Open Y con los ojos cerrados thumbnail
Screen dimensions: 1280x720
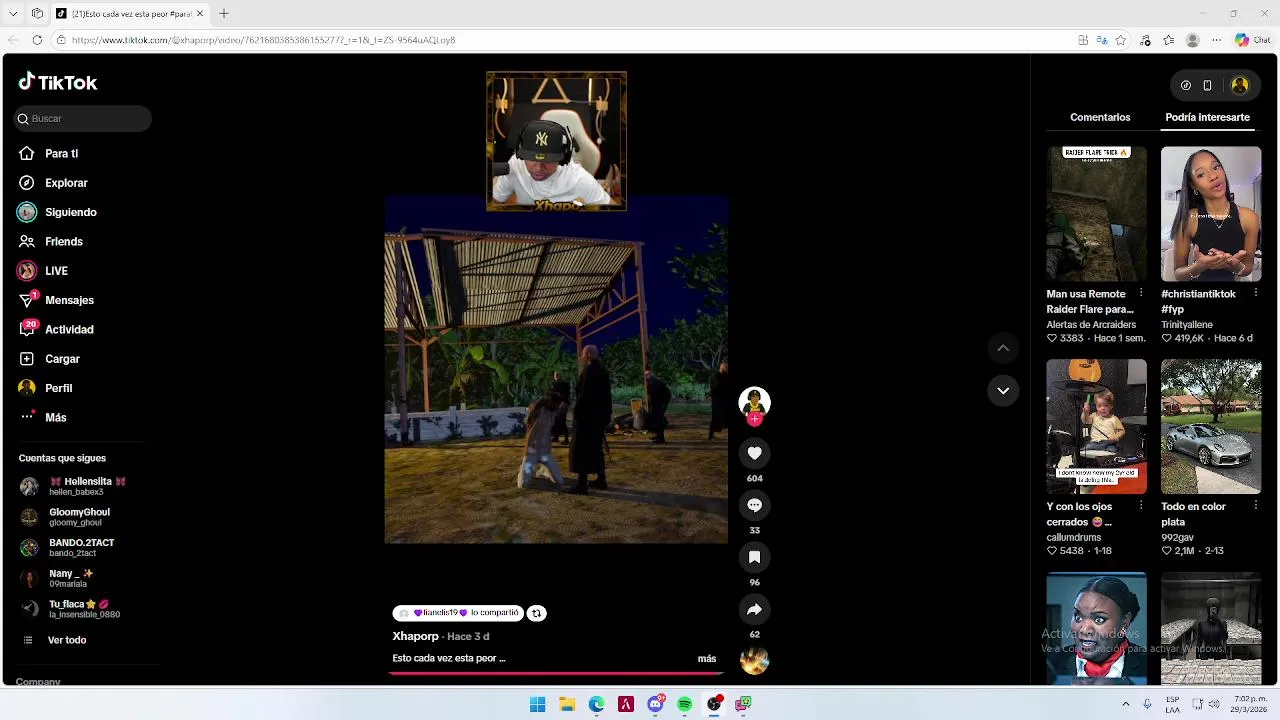[1096, 426]
